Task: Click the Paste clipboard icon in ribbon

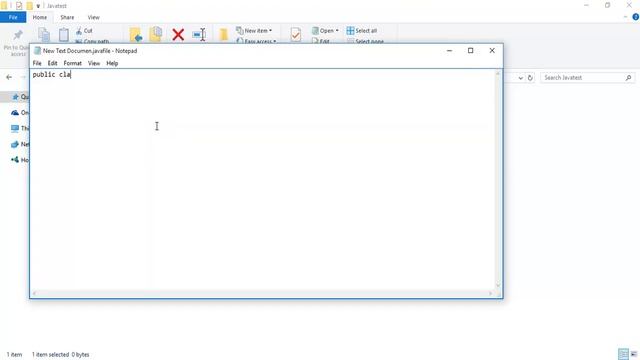Action: tap(64, 35)
